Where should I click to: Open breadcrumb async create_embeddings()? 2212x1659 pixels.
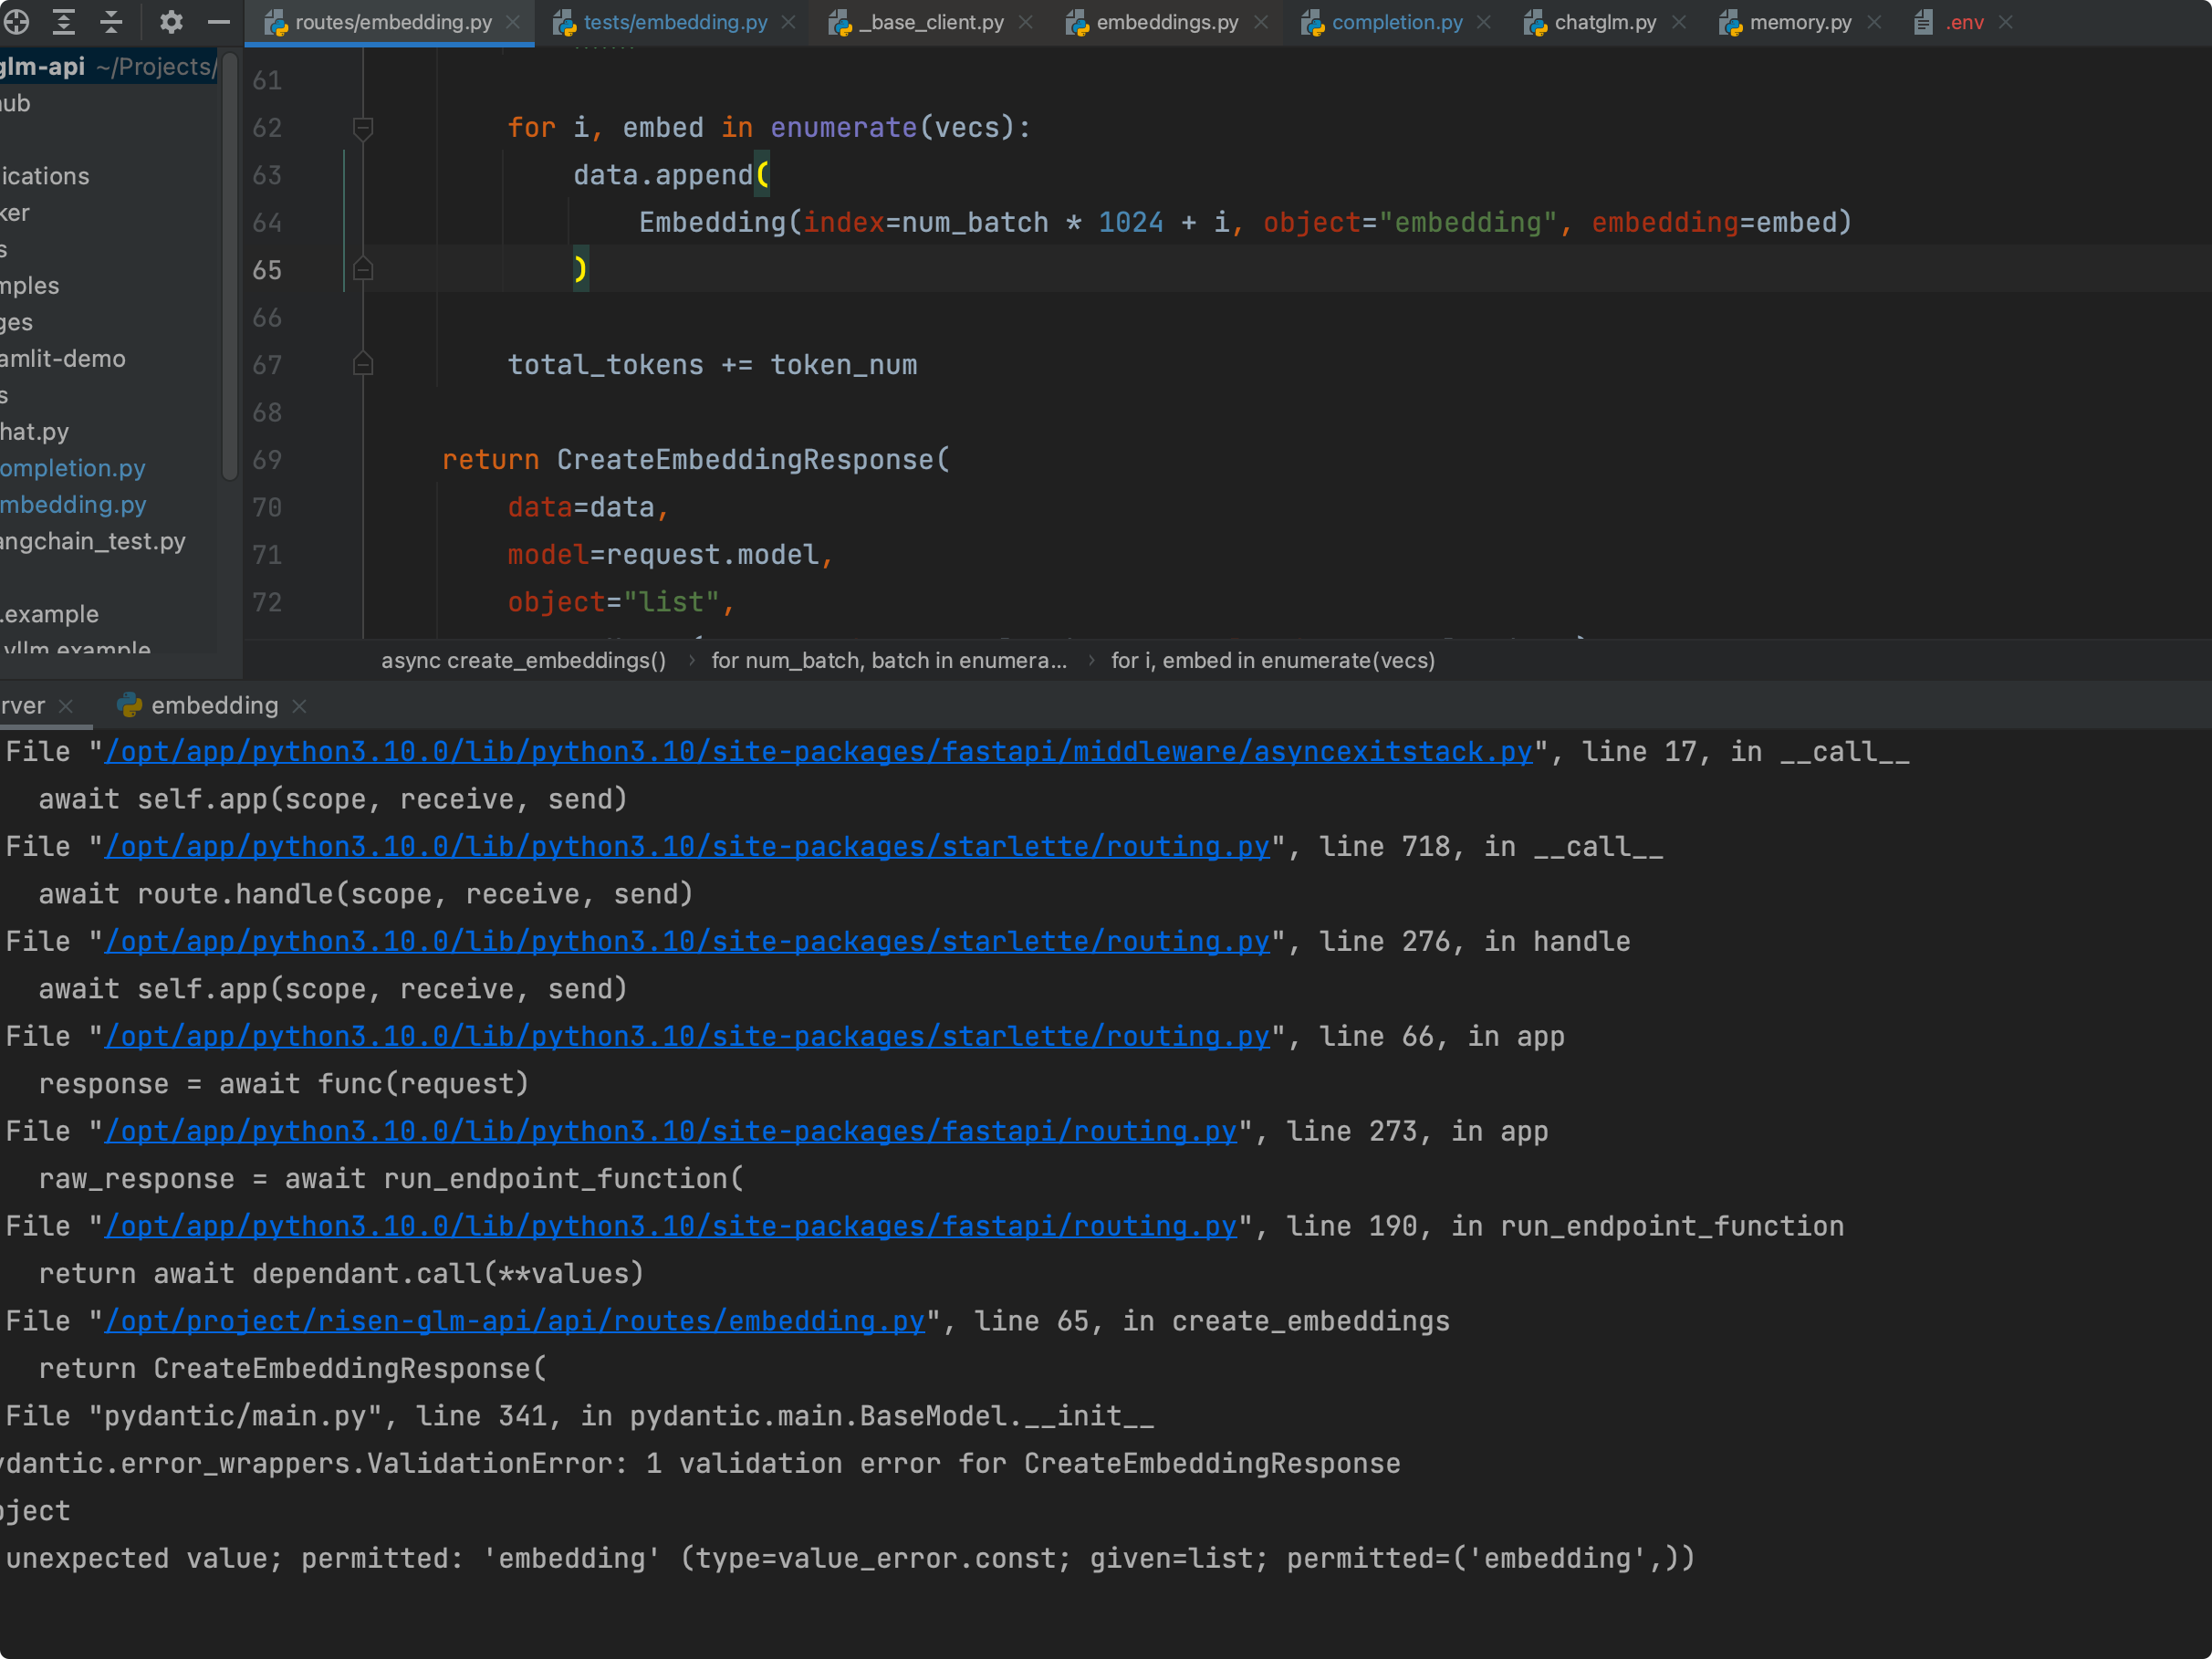[x=524, y=660]
